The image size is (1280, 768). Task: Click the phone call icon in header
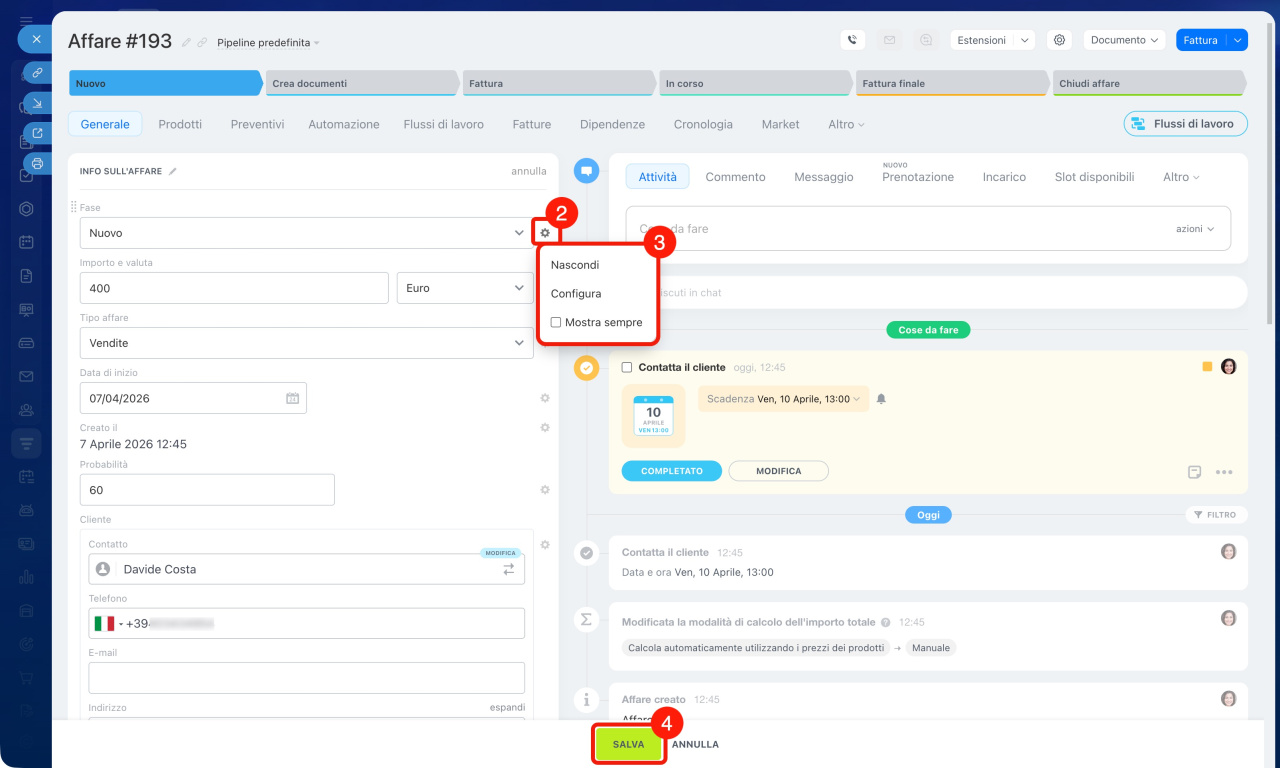tap(852, 40)
